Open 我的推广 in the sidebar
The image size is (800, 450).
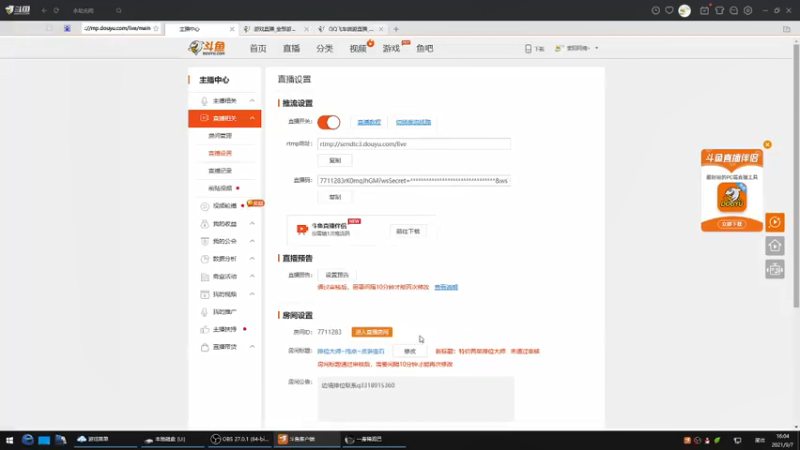(225, 312)
